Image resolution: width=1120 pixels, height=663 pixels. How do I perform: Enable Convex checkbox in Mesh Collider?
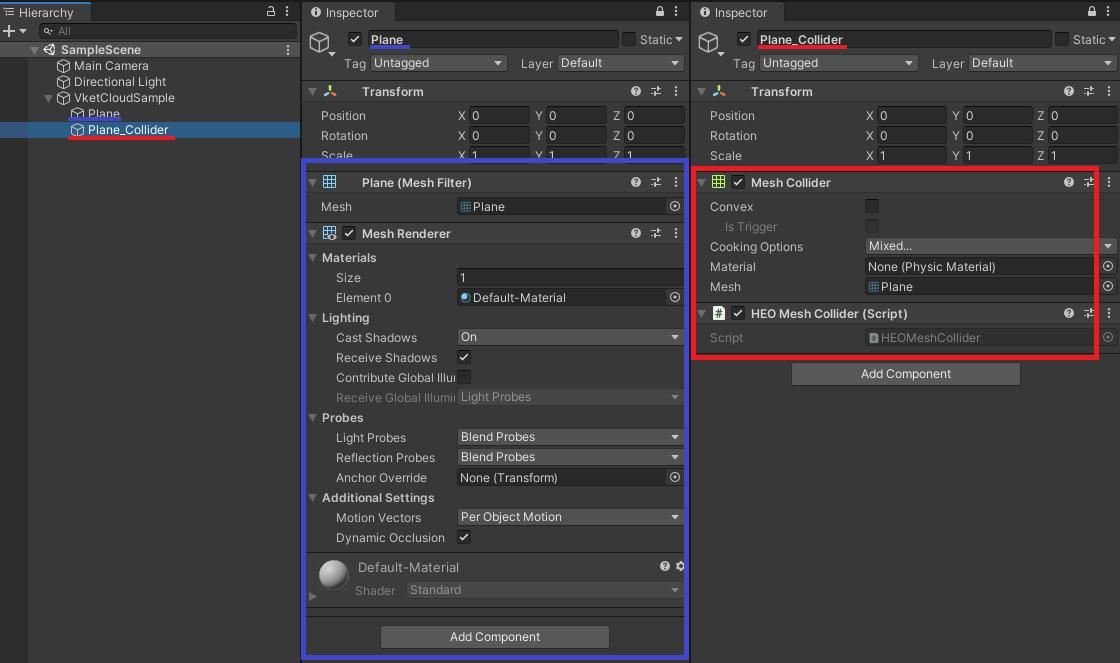(x=872, y=206)
